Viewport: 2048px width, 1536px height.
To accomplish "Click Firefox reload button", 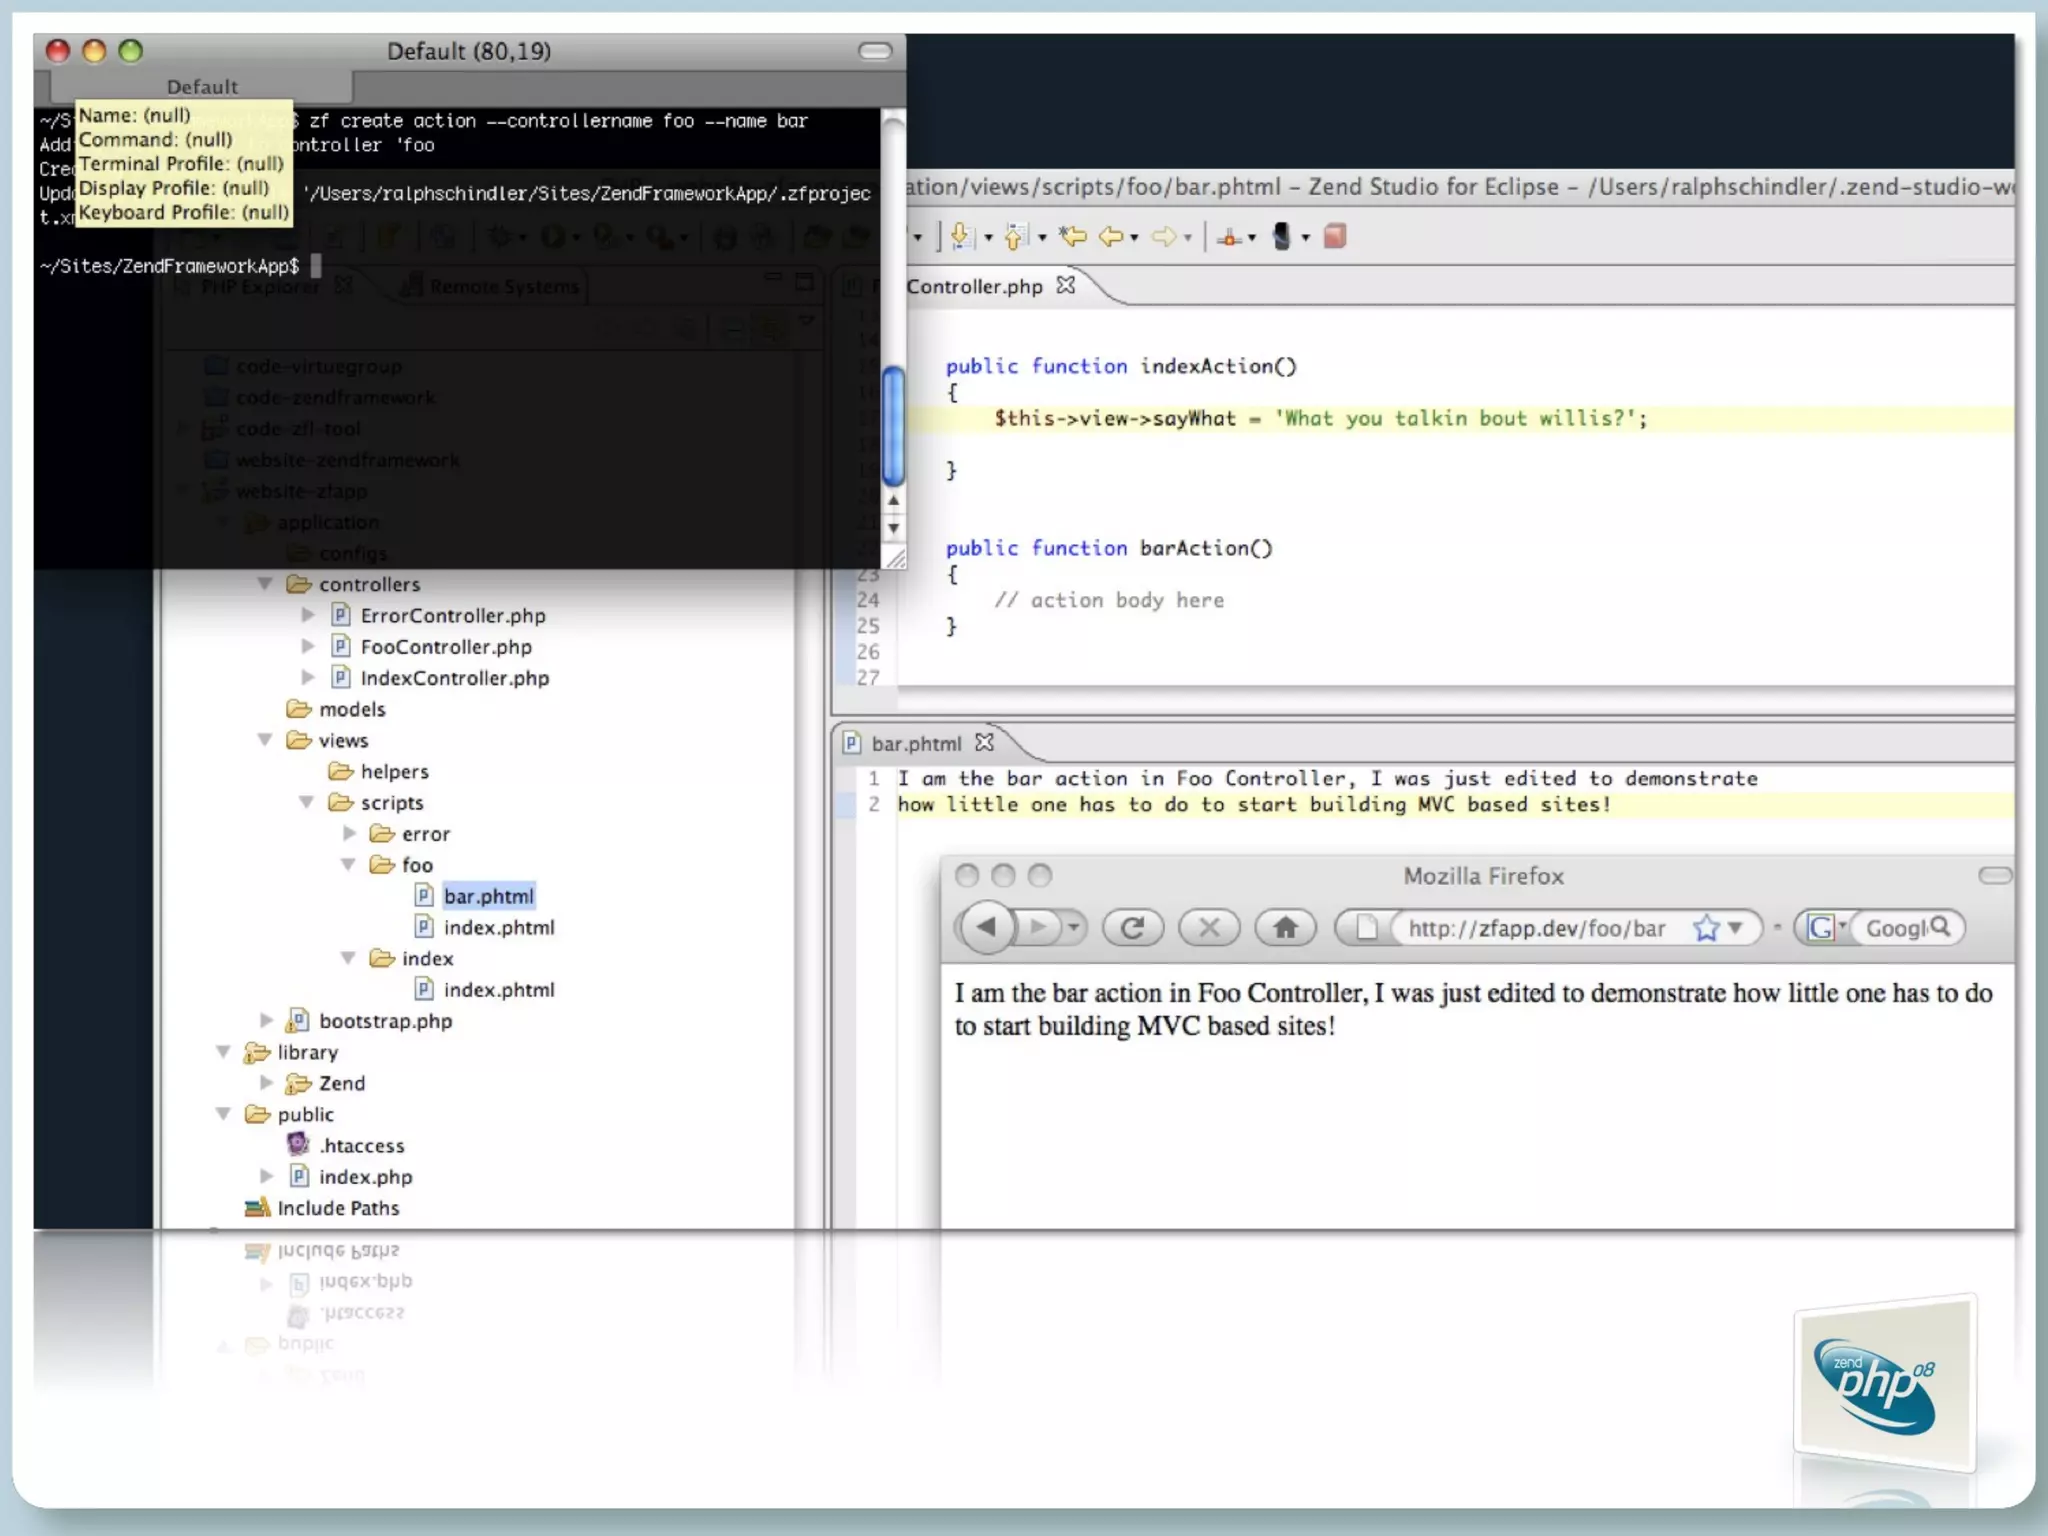I will tap(1132, 928).
